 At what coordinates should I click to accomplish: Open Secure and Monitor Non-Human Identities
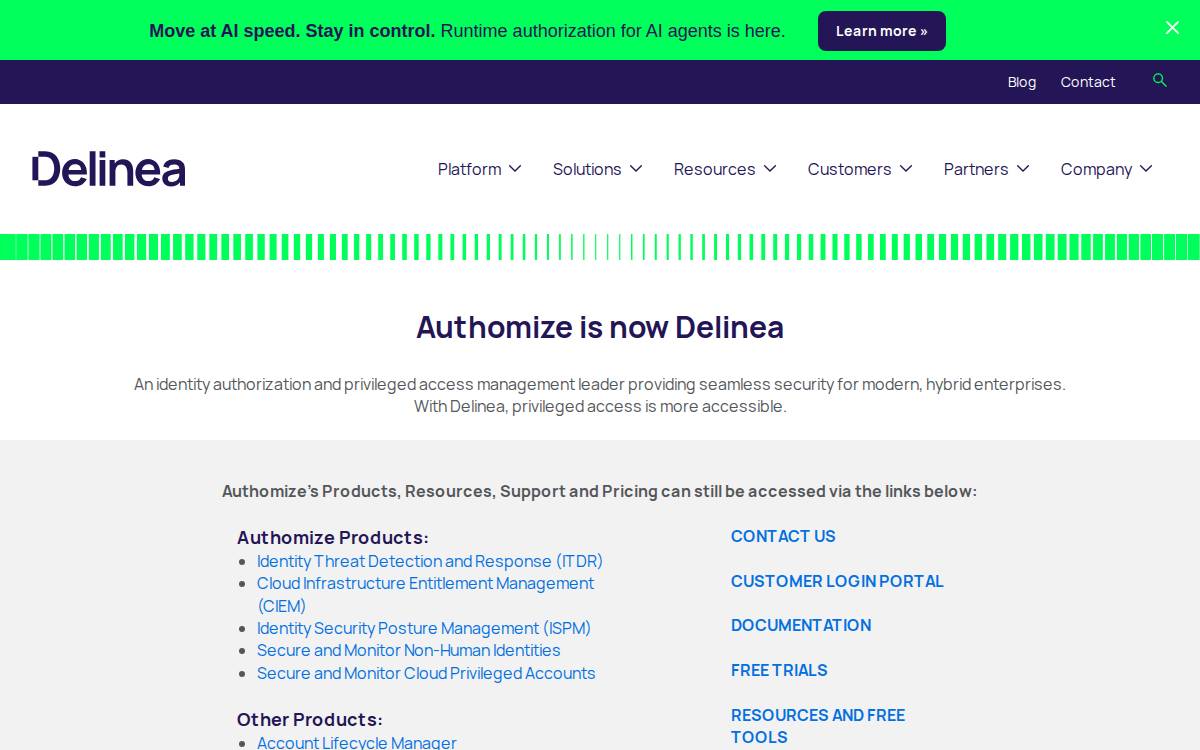point(409,650)
